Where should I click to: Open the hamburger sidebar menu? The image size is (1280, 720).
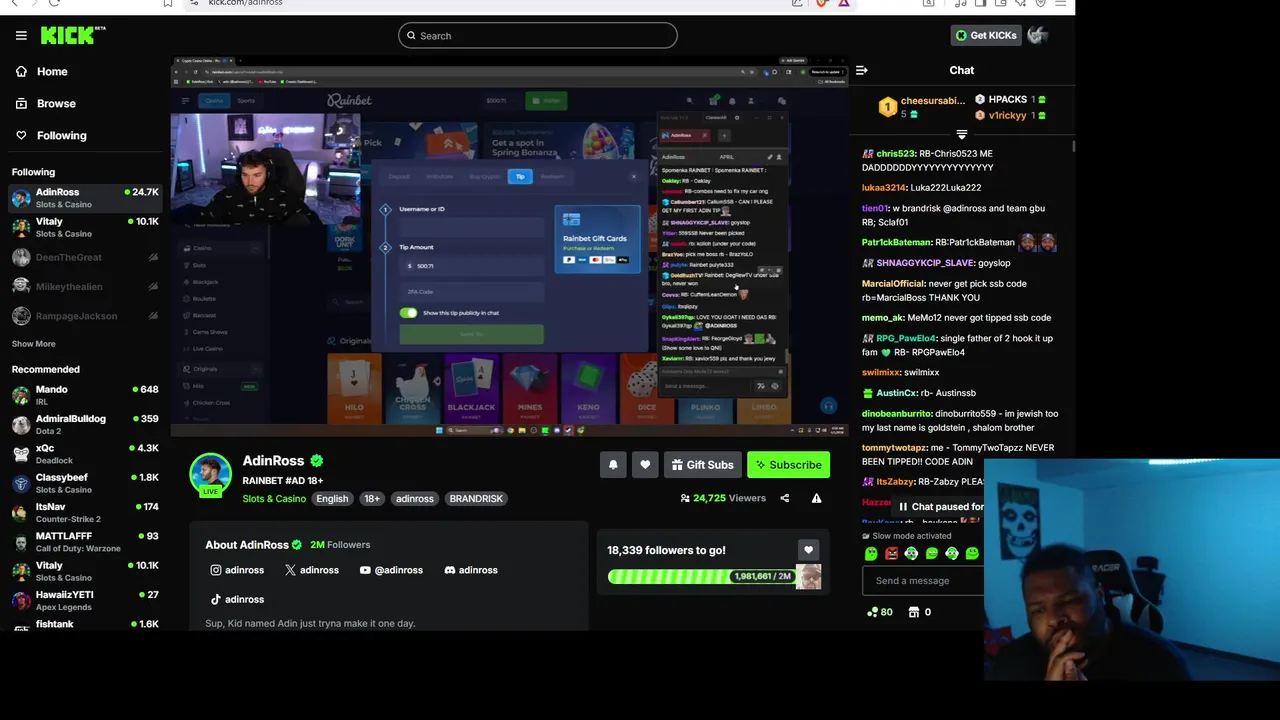pyautogui.click(x=21, y=35)
